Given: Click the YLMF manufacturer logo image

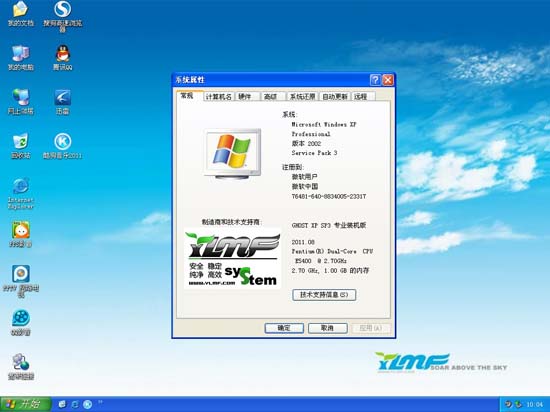Looking at the screenshot, I should (233, 258).
